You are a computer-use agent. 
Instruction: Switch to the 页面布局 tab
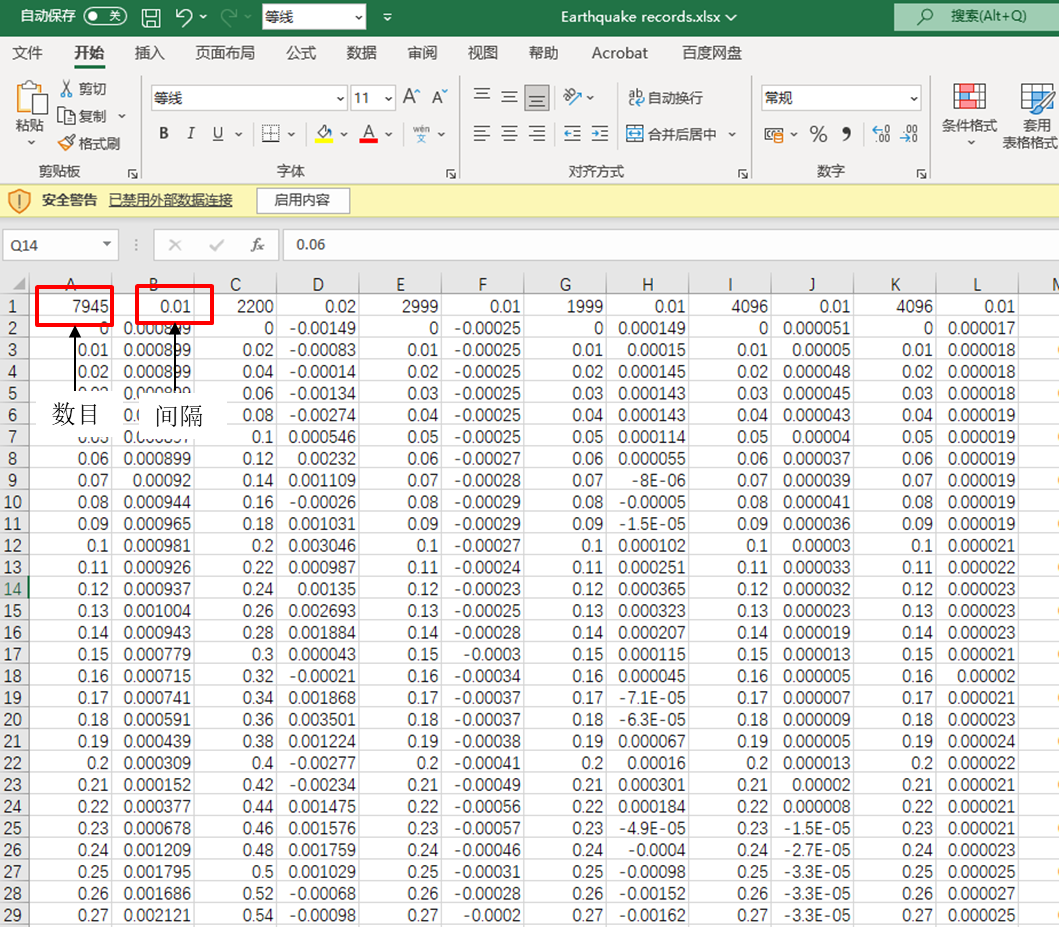tap(225, 53)
